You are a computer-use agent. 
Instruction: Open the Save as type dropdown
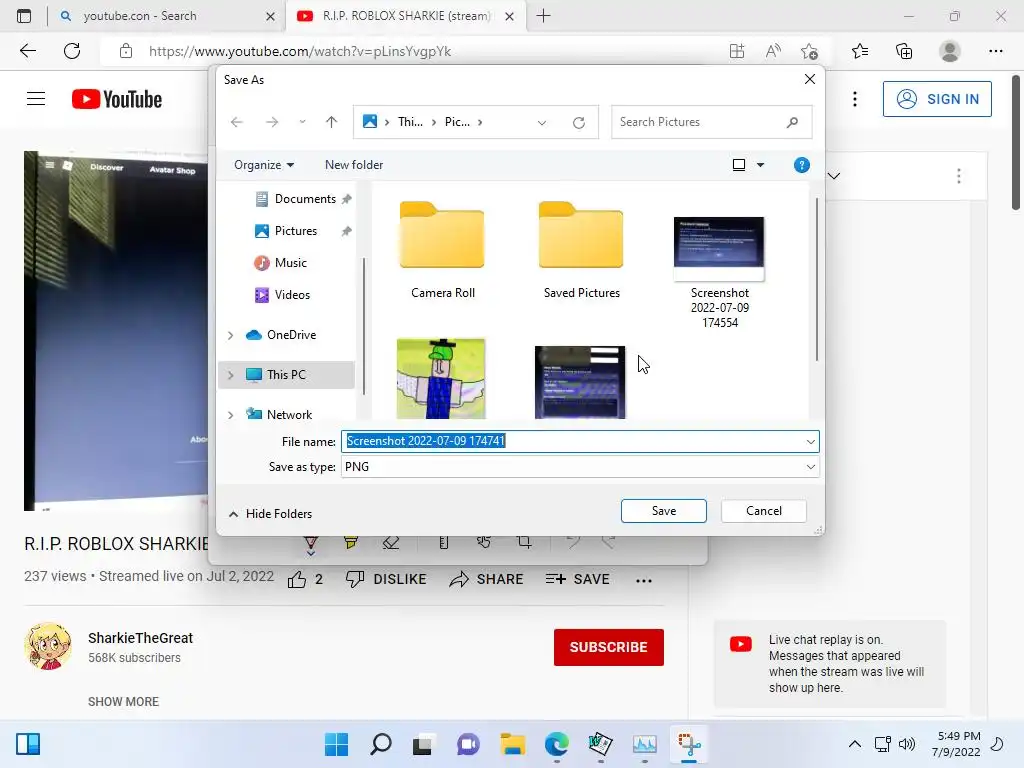pos(810,467)
